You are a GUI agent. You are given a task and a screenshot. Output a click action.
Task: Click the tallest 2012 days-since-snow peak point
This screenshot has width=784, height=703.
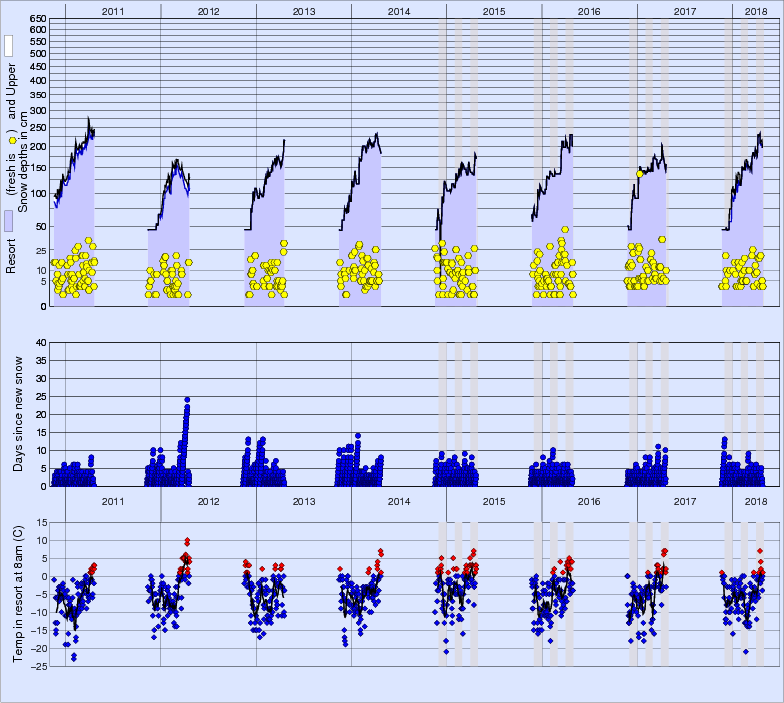click(x=187, y=400)
